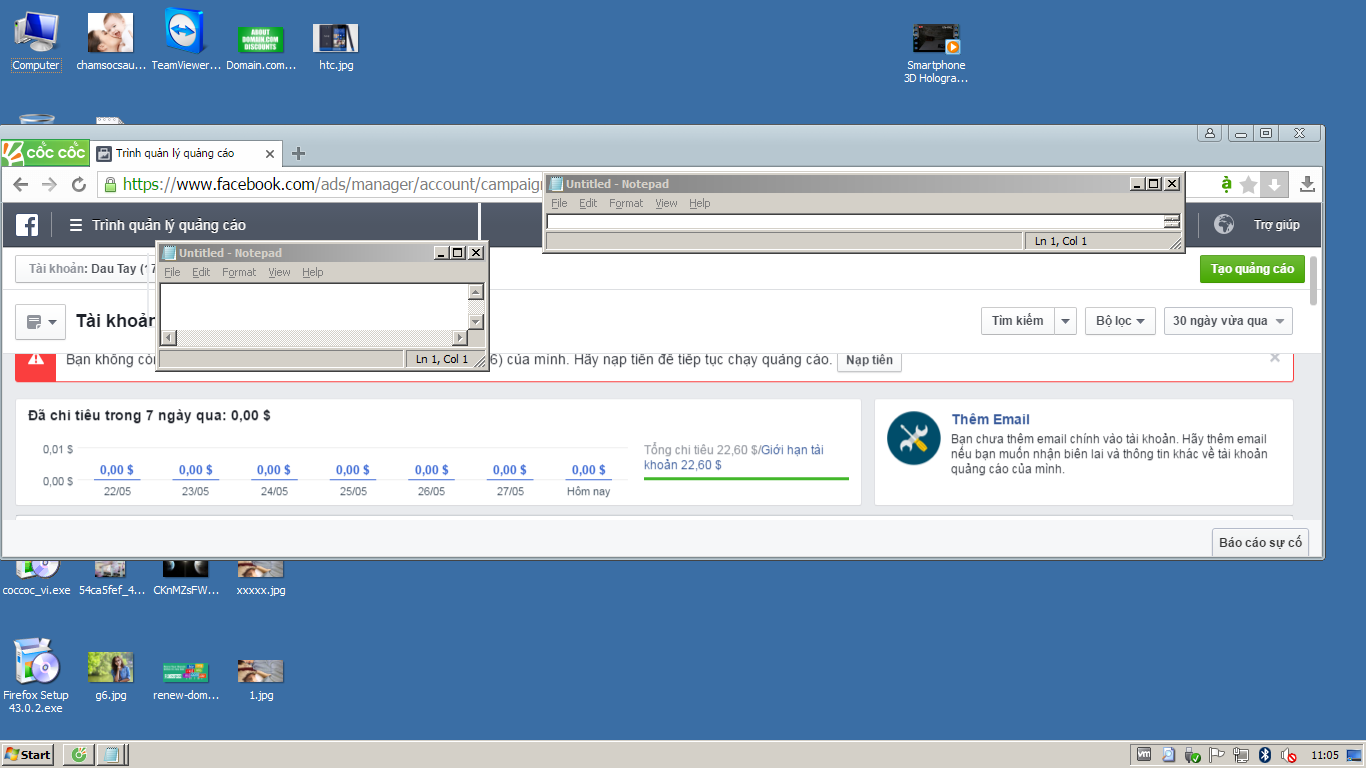The height and width of the screenshot is (768, 1366).
Task: Select the 1.jpg desktop file
Action: (260, 677)
